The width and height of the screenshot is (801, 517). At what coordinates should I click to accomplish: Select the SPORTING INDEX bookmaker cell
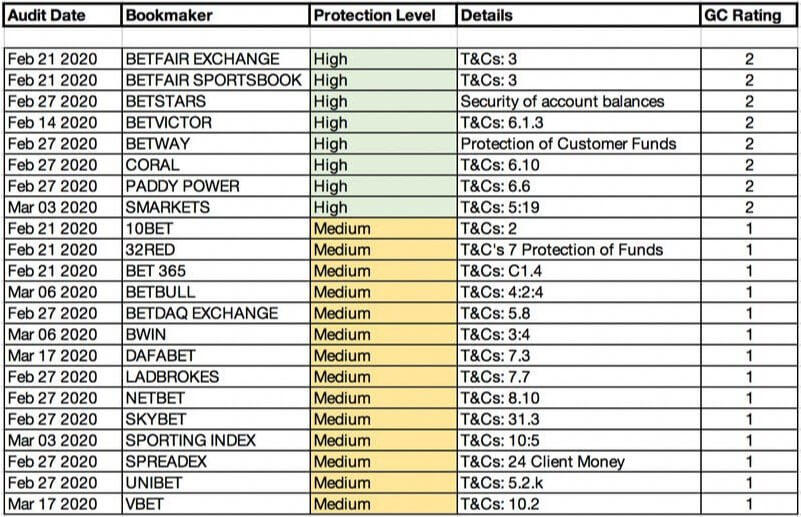point(215,440)
